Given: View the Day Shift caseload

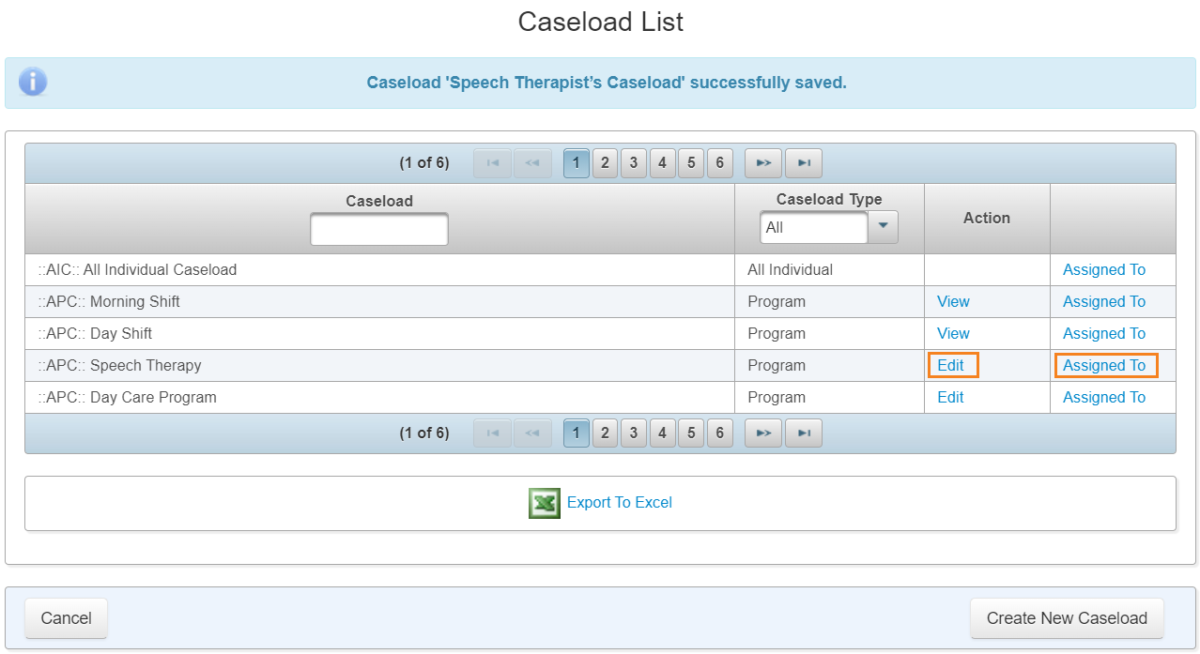Looking at the screenshot, I should pyautogui.click(x=953, y=333).
